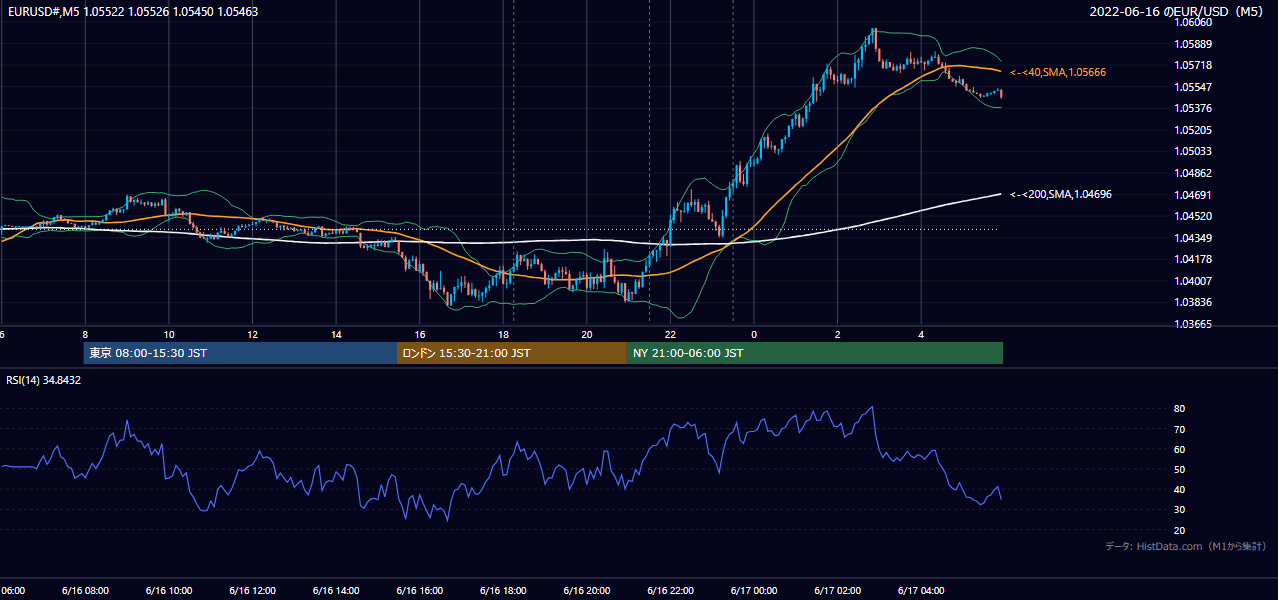Click the 6/16 18:00 time axis label
1278x600 pixels.
[x=503, y=590]
